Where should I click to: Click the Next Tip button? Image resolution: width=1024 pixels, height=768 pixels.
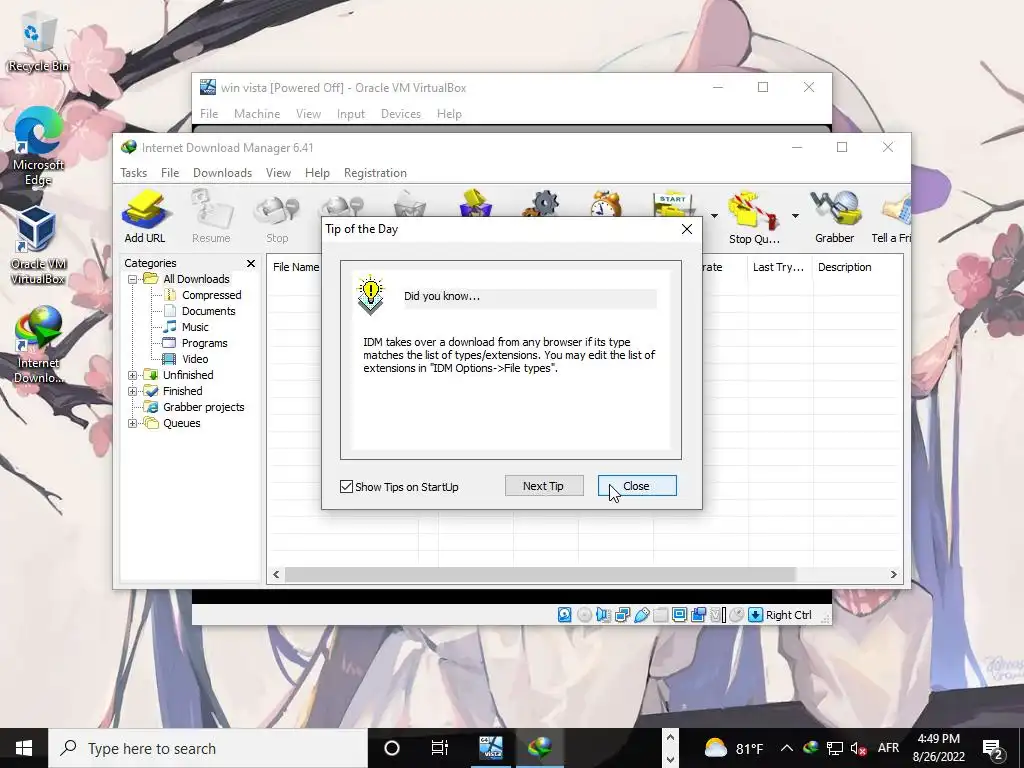click(543, 486)
